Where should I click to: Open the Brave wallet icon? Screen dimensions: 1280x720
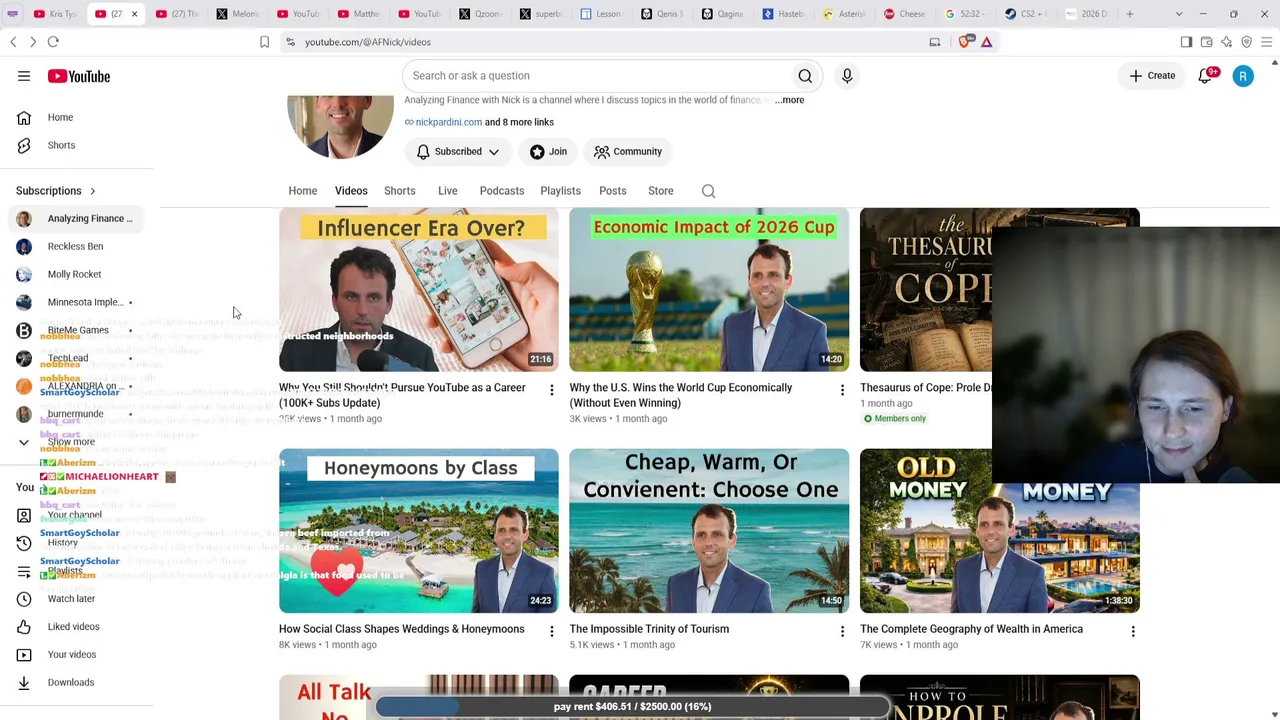(x=1206, y=42)
